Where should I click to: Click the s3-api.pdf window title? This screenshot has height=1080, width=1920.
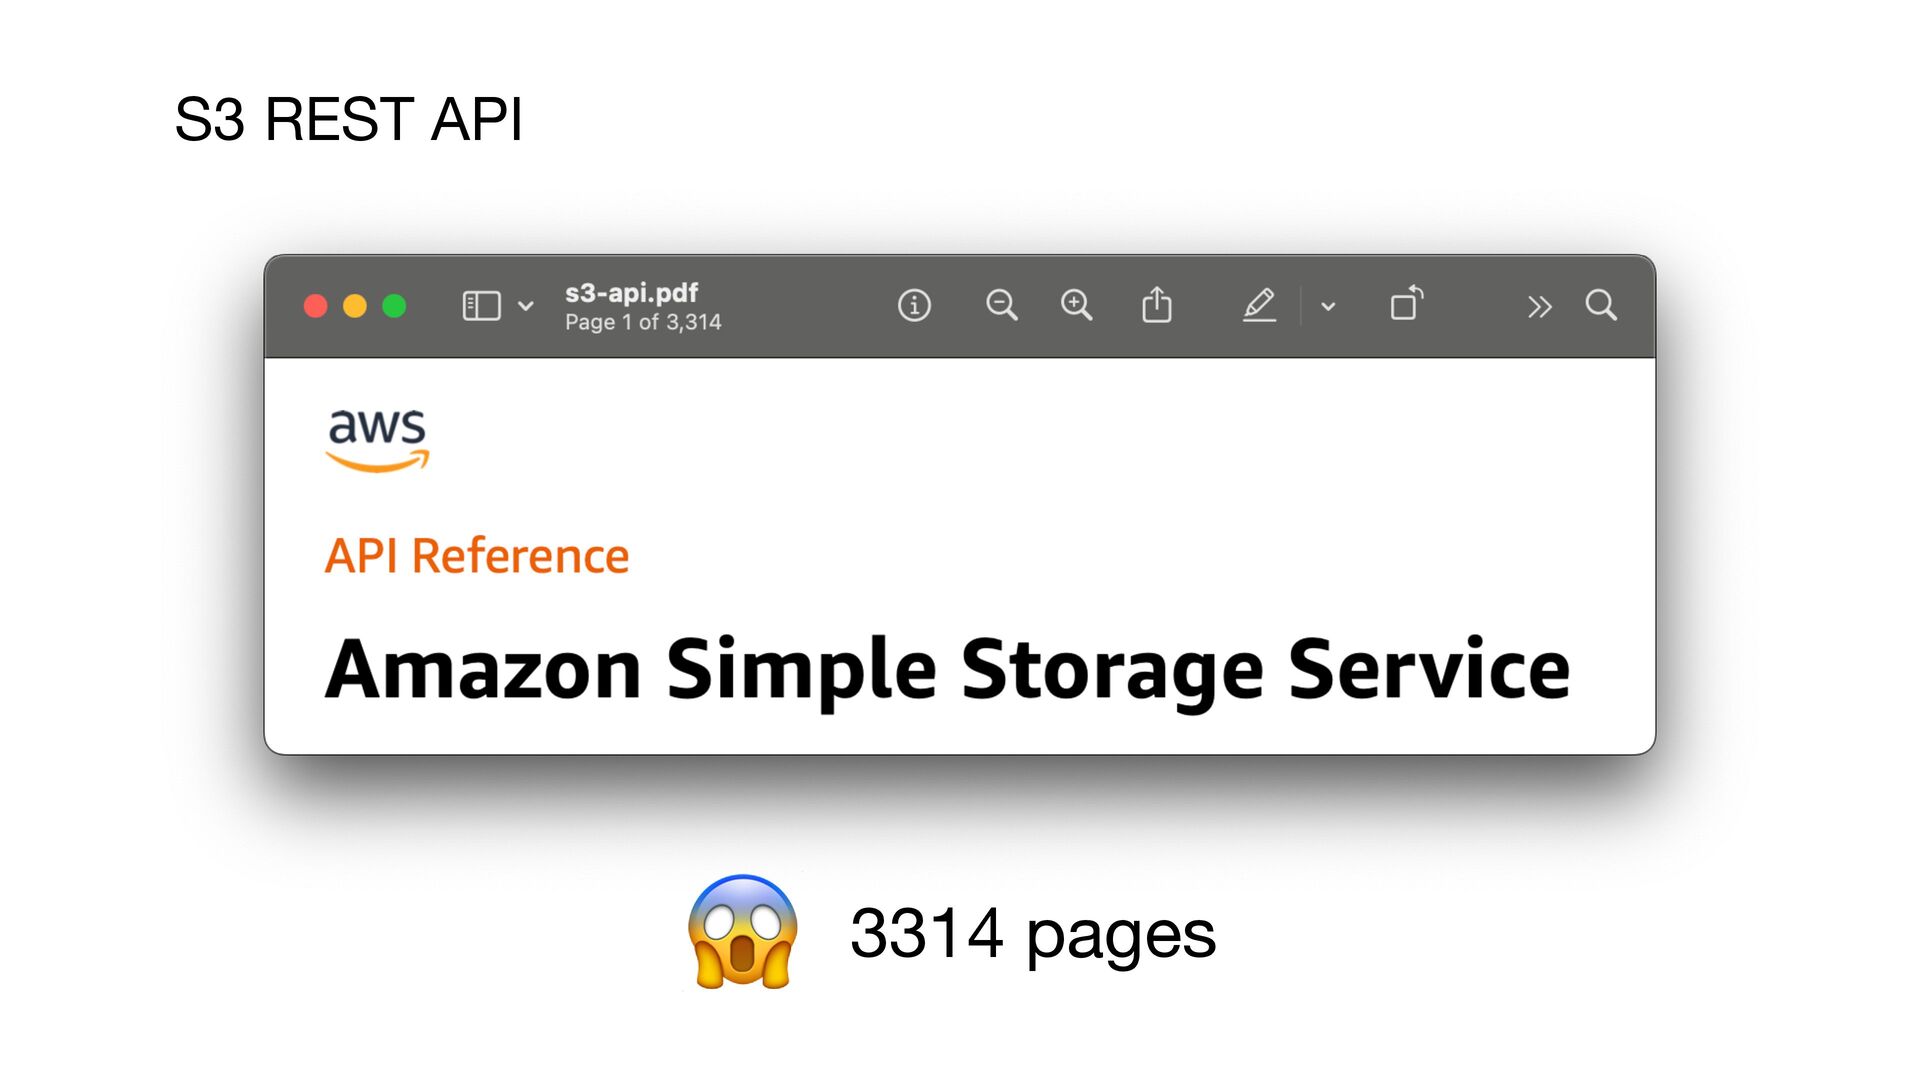click(631, 293)
